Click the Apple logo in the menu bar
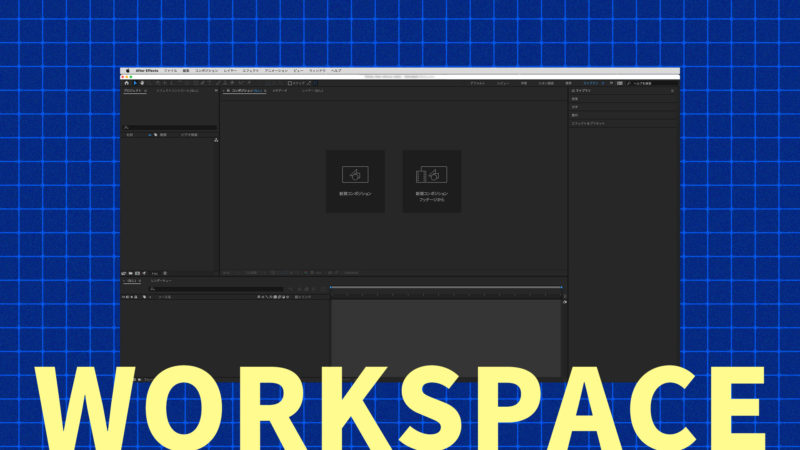 click(x=127, y=71)
